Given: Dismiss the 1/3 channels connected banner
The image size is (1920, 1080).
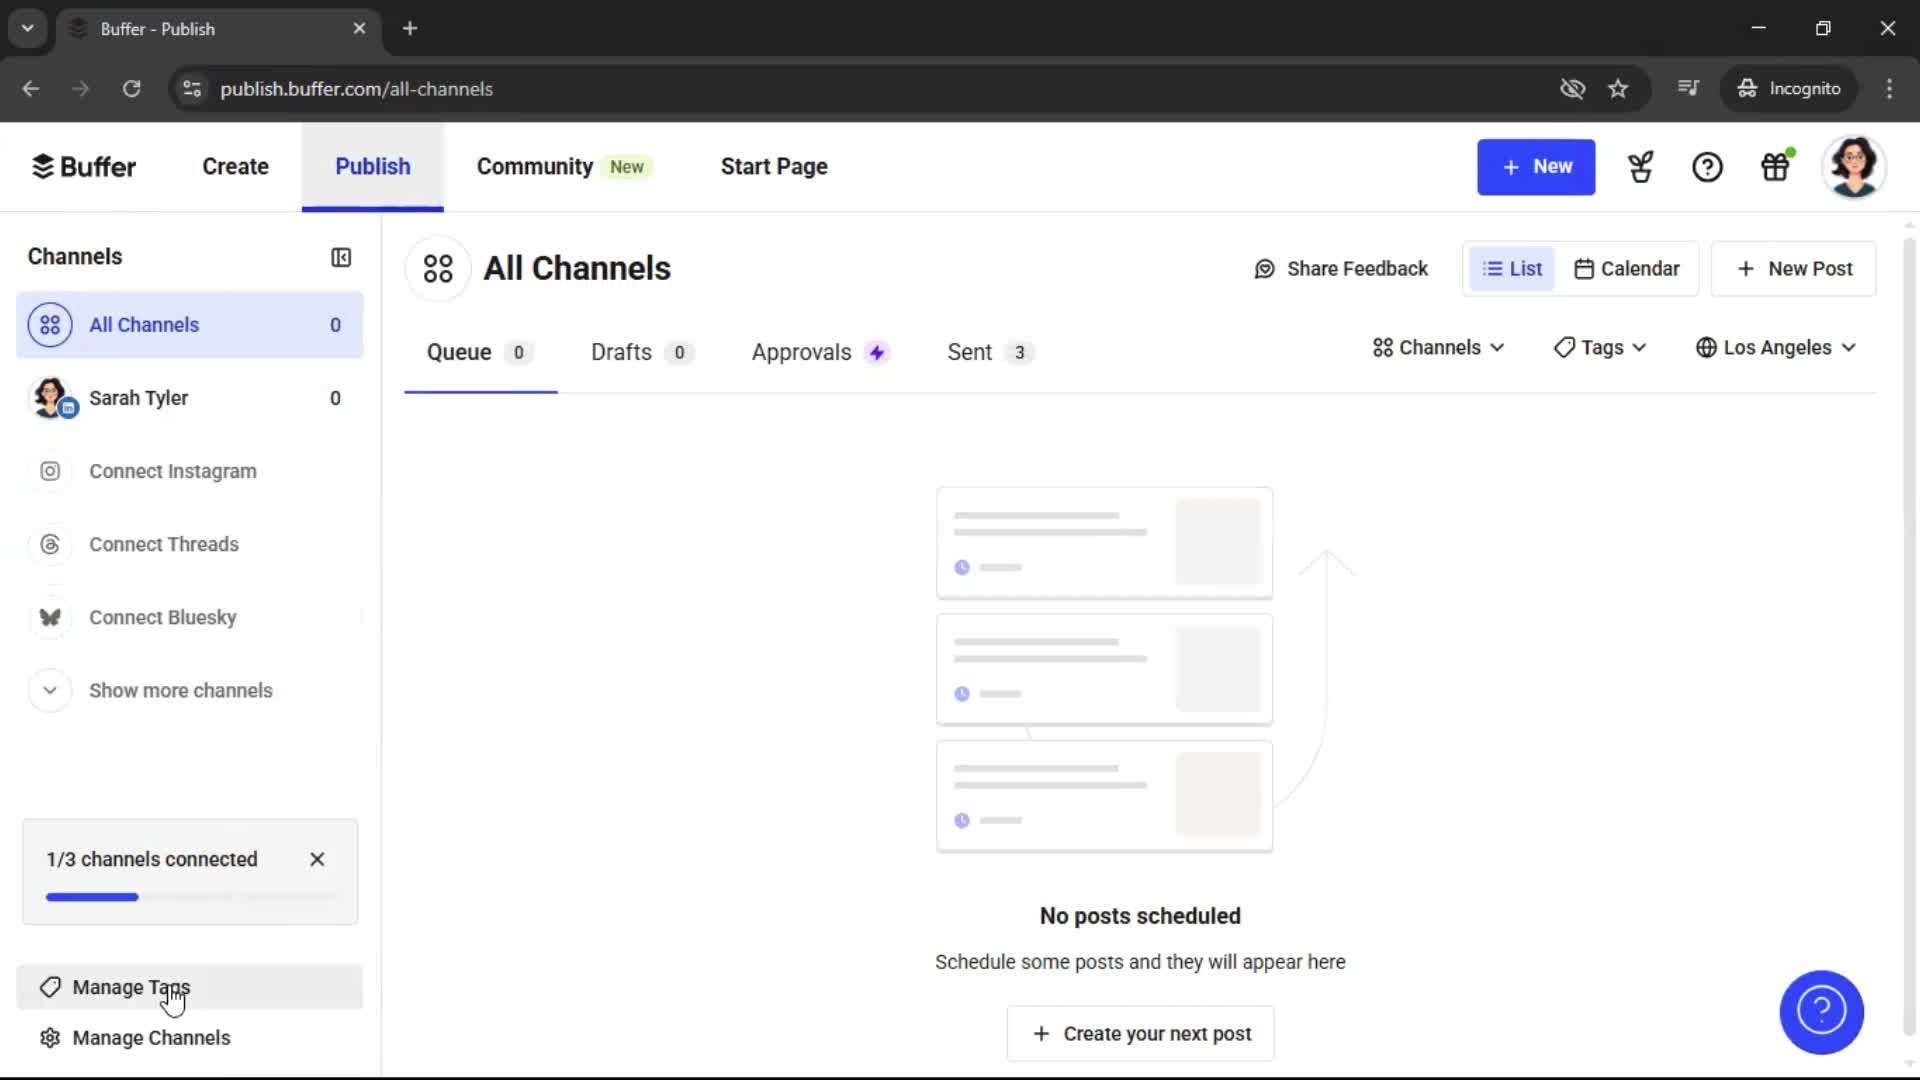Looking at the screenshot, I should pyautogui.click(x=317, y=859).
